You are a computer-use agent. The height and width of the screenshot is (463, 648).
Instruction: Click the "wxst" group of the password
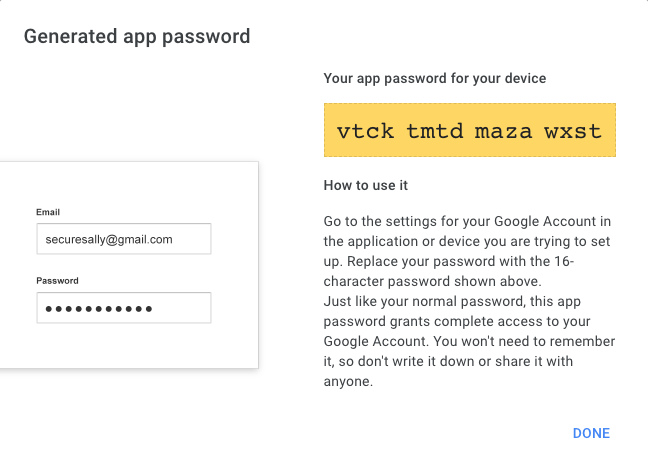click(x=573, y=132)
